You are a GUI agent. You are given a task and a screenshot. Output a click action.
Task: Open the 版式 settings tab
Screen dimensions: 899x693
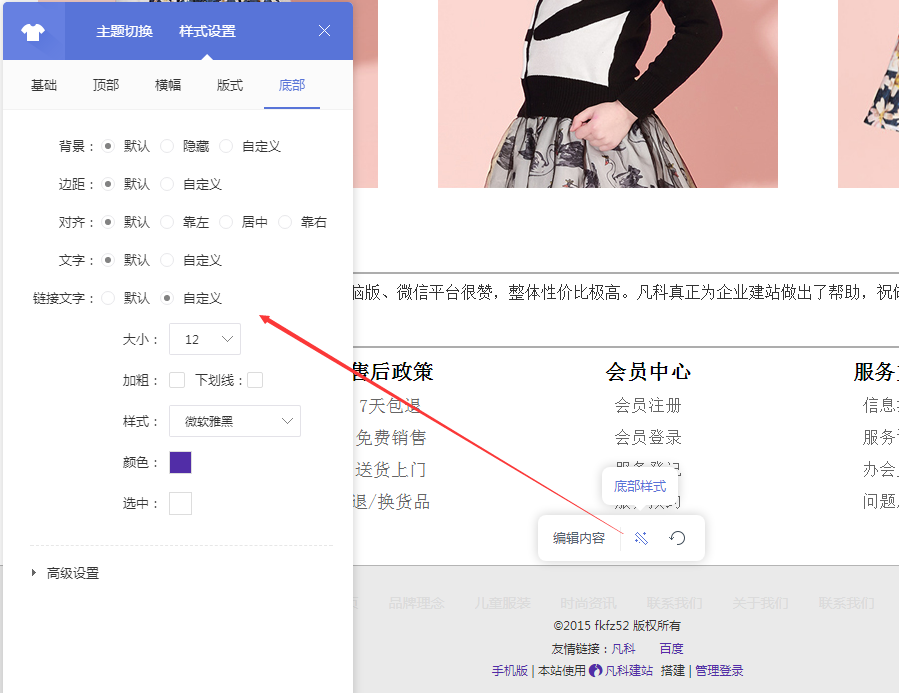(229, 85)
